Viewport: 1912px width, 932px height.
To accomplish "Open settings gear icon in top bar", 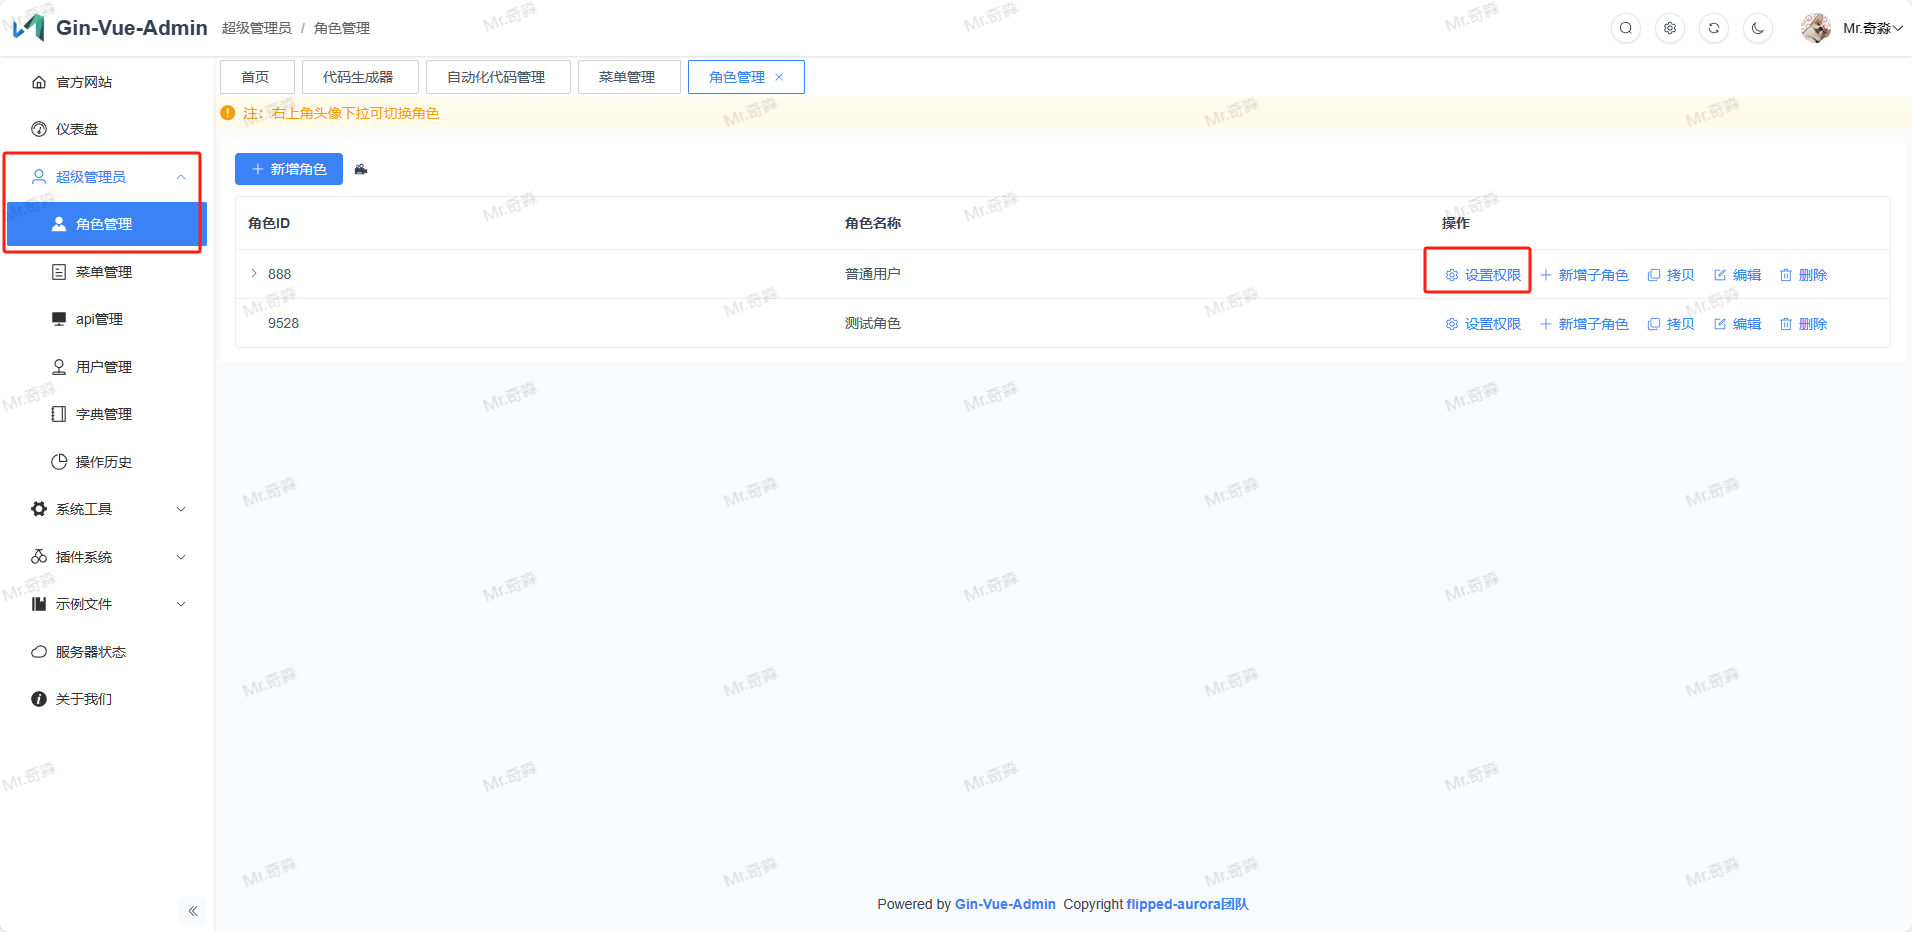I will point(1670,28).
